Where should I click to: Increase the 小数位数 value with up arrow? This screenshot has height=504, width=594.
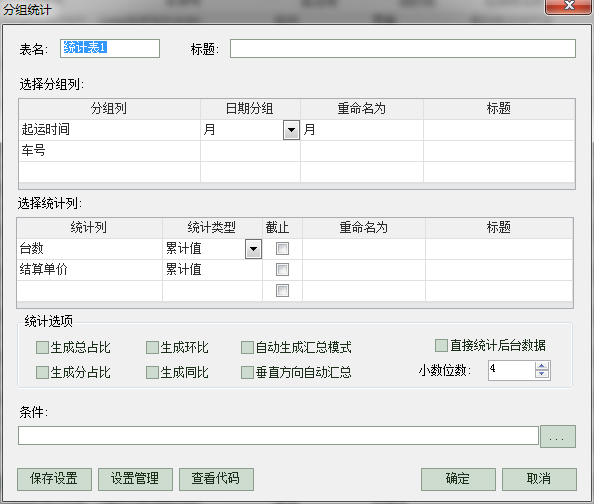tap(542, 366)
